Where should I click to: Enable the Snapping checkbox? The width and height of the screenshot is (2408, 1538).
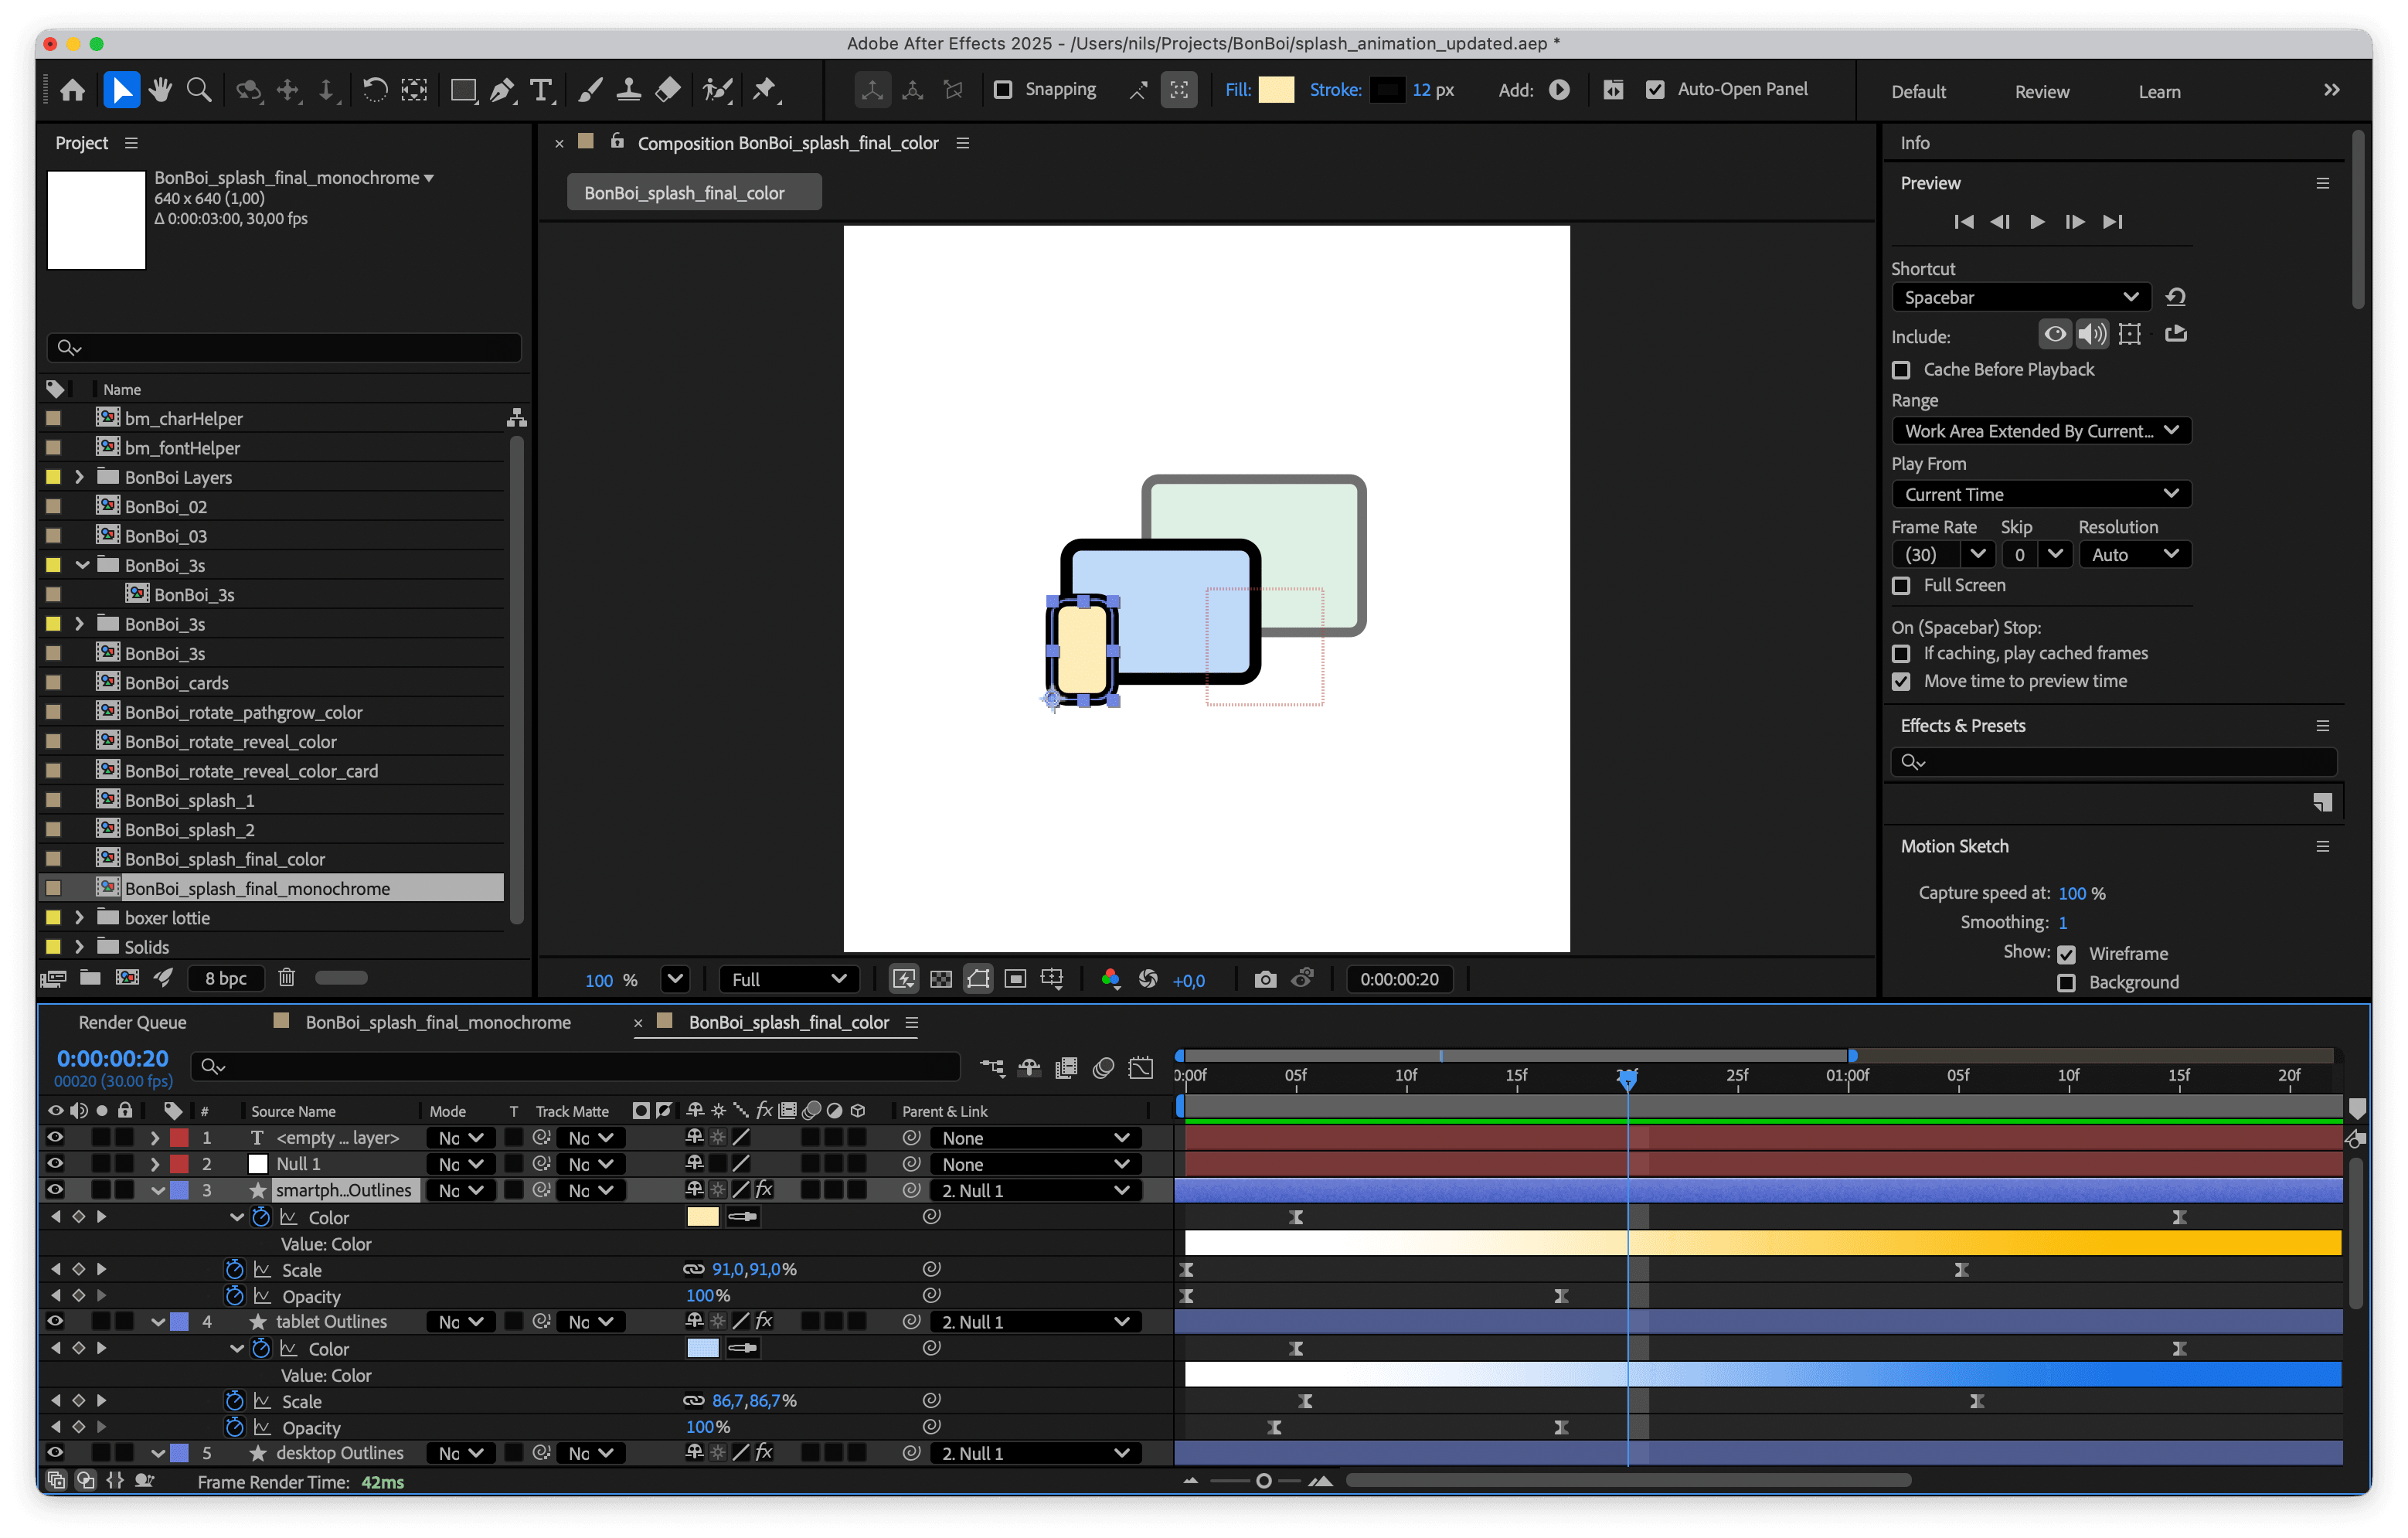tap(1003, 90)
